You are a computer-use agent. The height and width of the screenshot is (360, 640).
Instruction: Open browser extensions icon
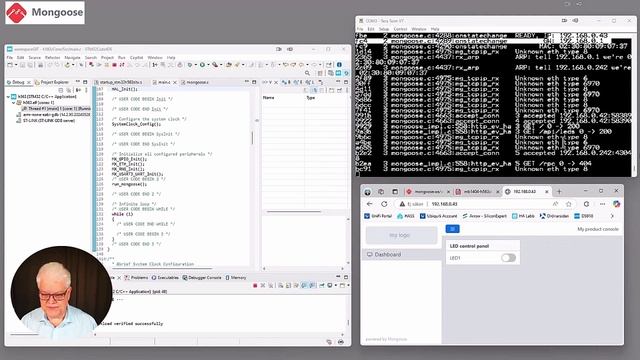(587, 204)
